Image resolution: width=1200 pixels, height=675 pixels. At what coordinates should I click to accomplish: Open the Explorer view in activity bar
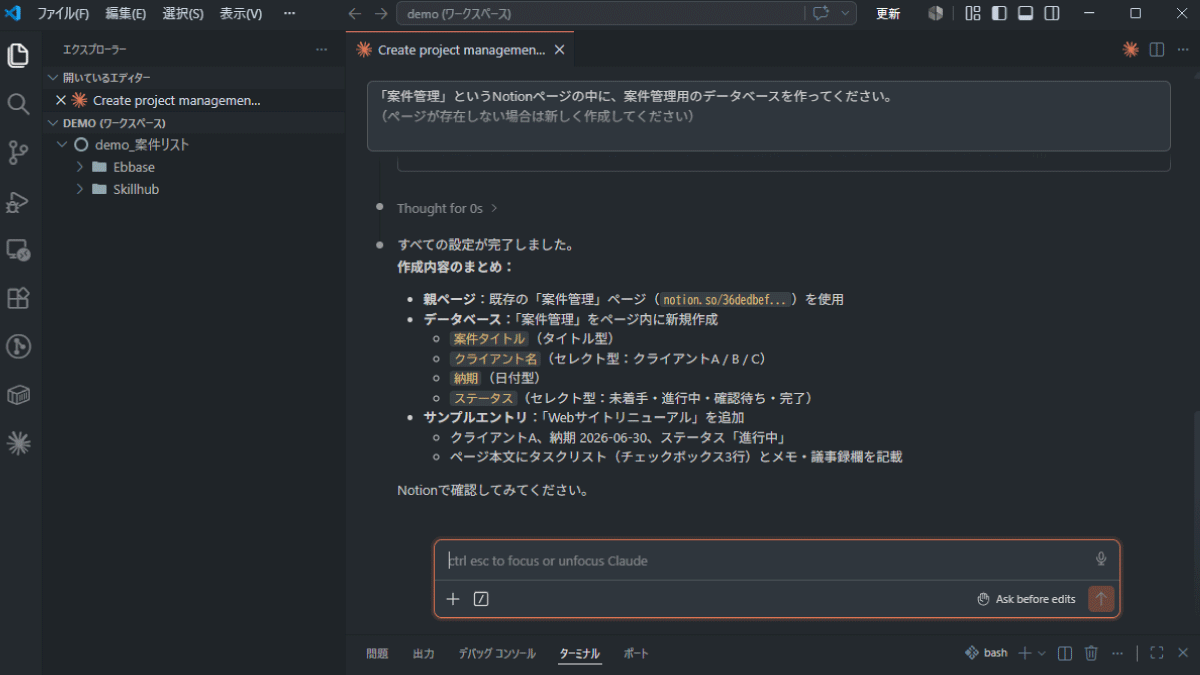[18, 55]
